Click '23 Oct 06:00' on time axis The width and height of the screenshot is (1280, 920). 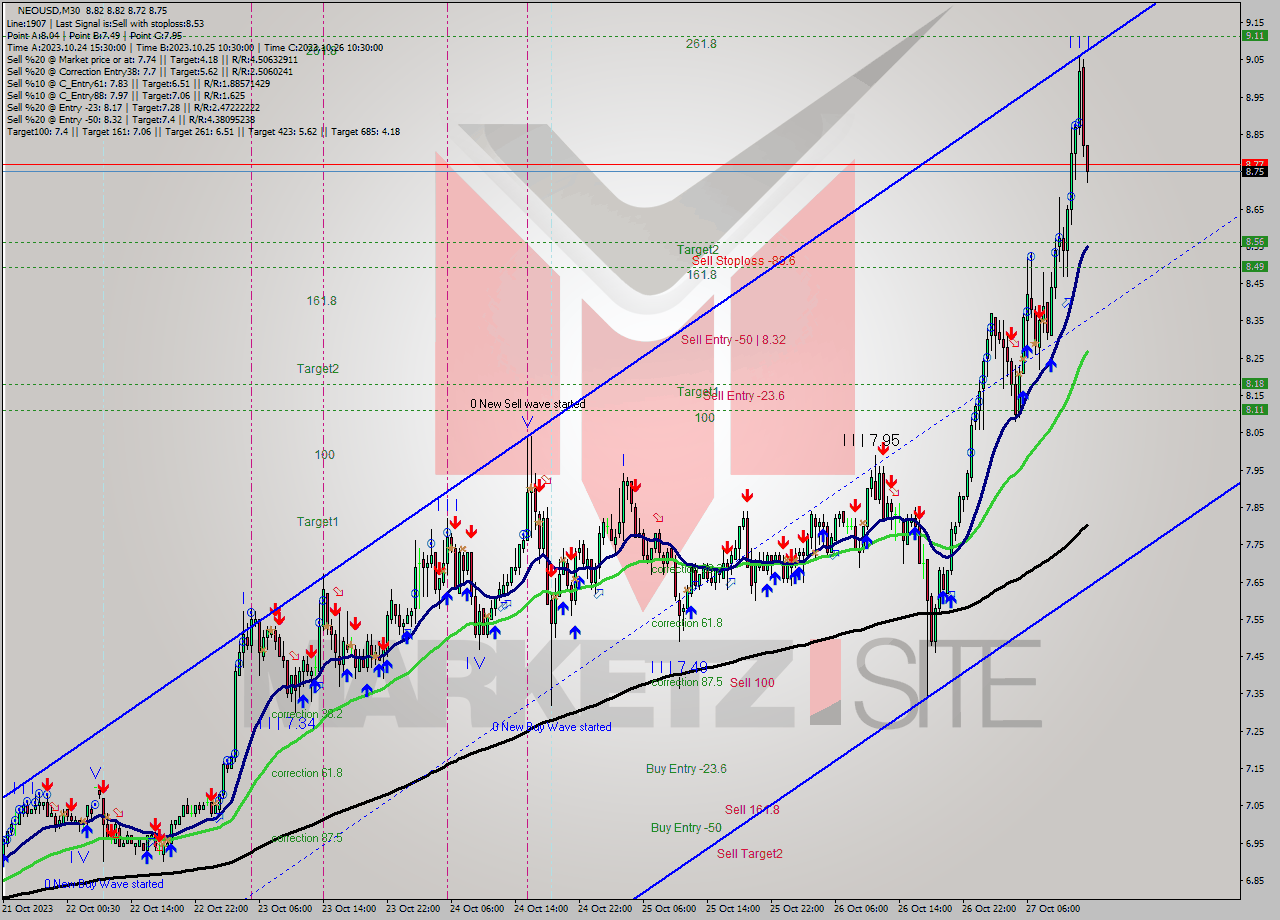(285, 909)
